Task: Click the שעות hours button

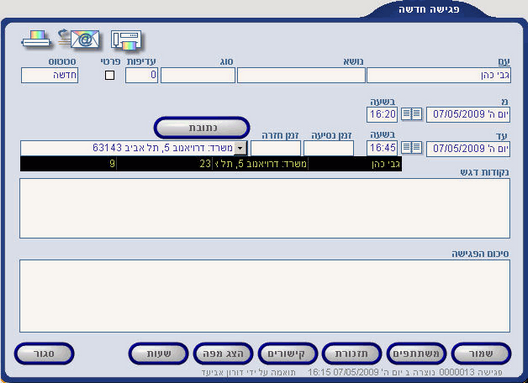Action: (x=158, y=354)
